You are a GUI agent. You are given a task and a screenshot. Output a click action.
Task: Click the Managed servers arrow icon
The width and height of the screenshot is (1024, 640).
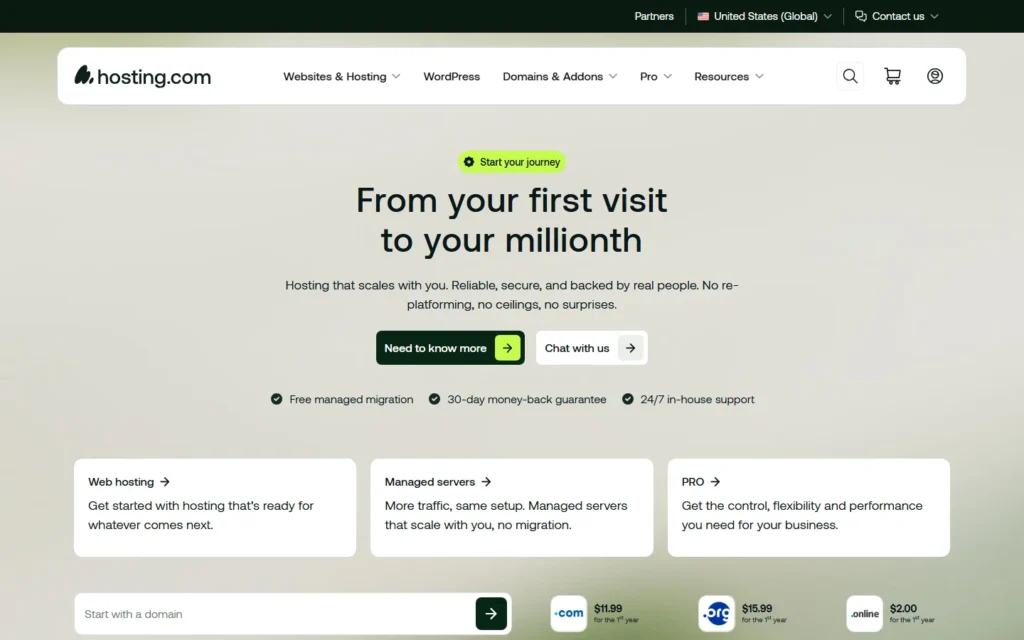click(x=486, y=482)
